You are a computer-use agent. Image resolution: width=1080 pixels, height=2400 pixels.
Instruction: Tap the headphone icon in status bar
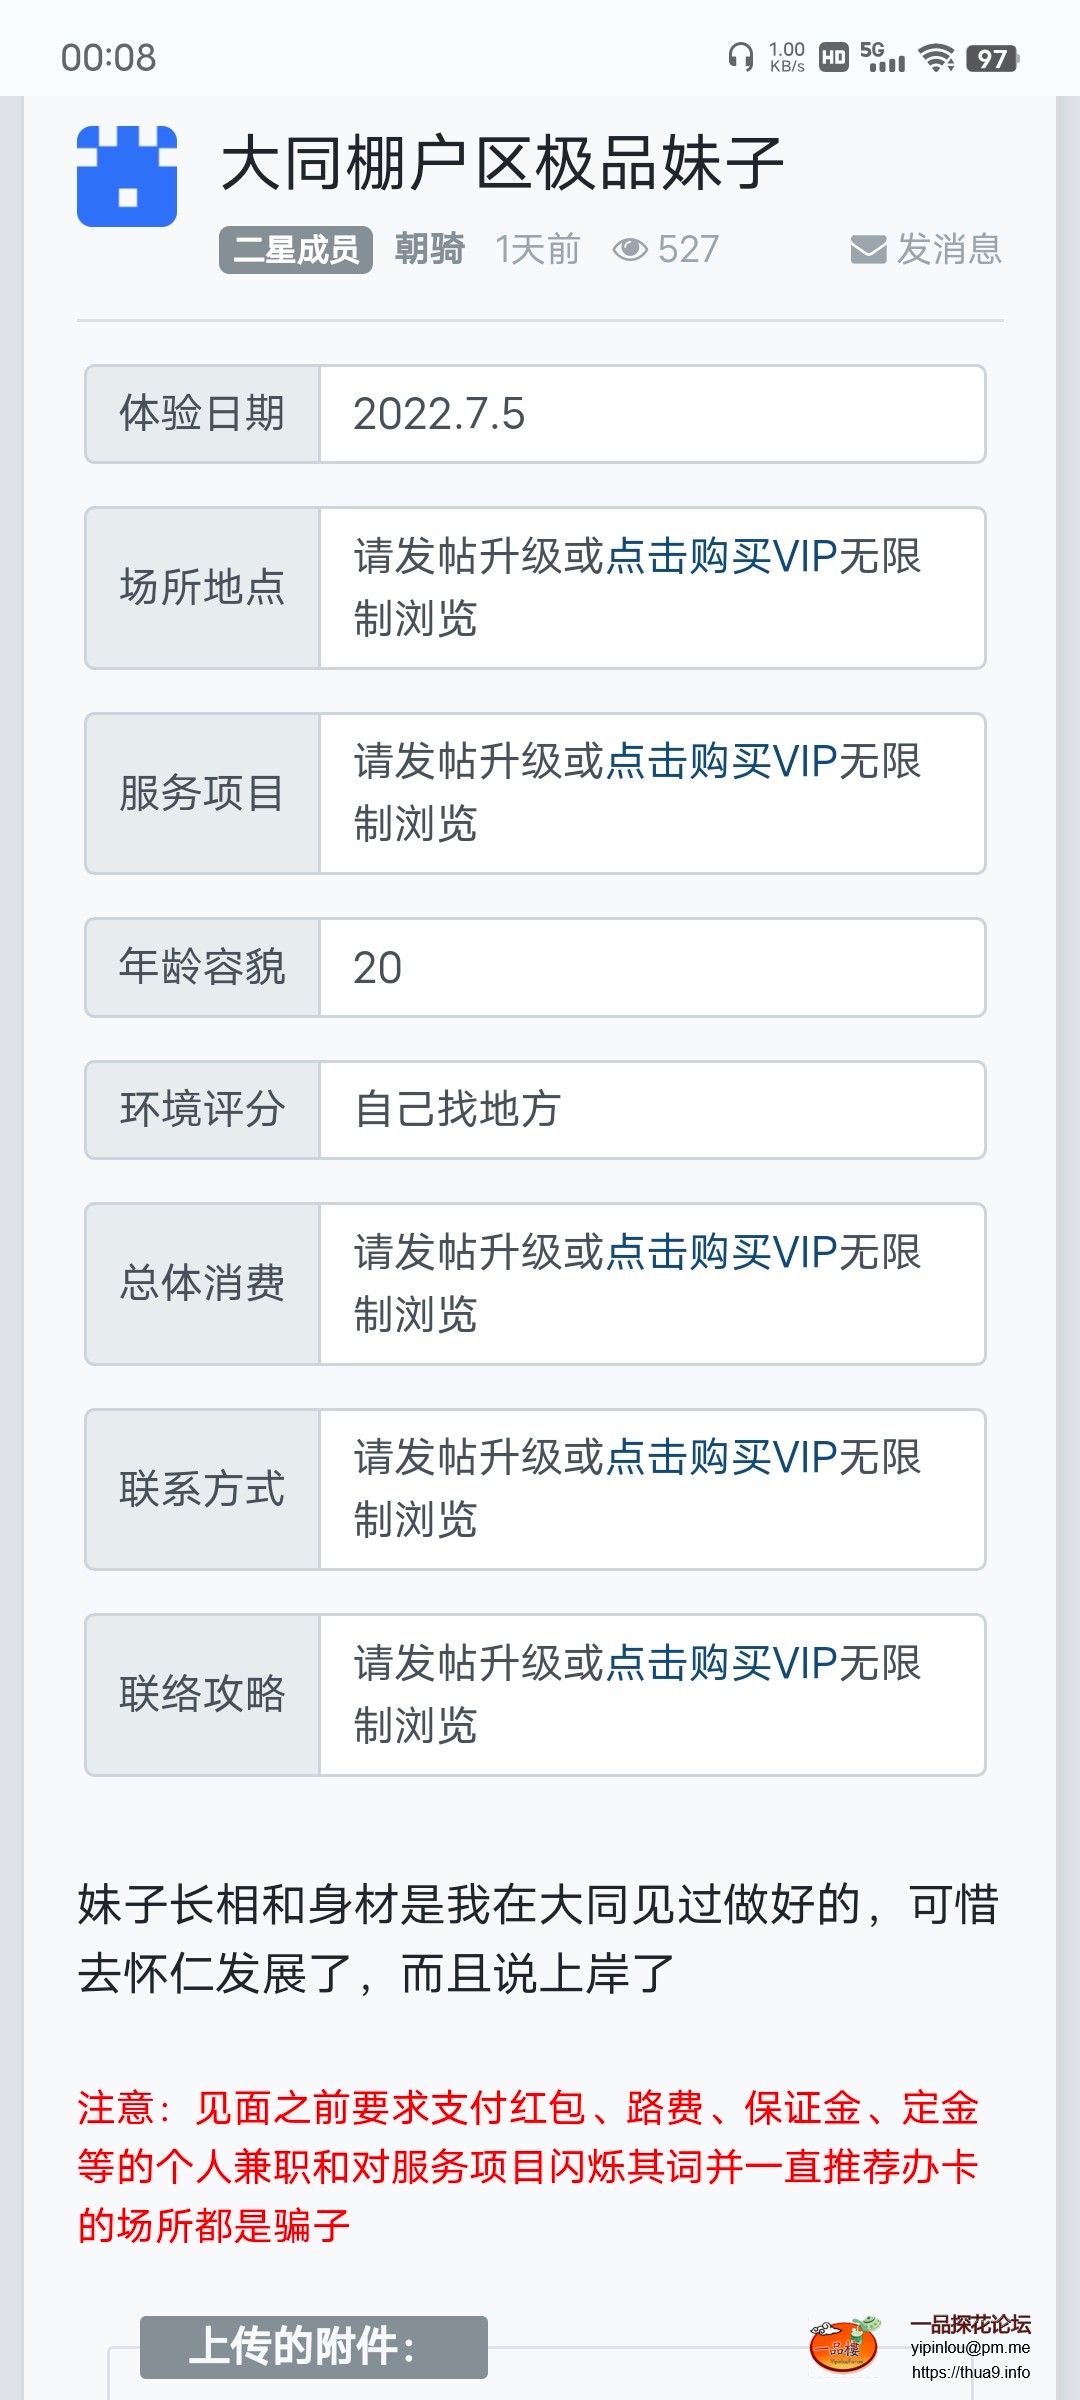pyautogui.click(x=741, y=57)
